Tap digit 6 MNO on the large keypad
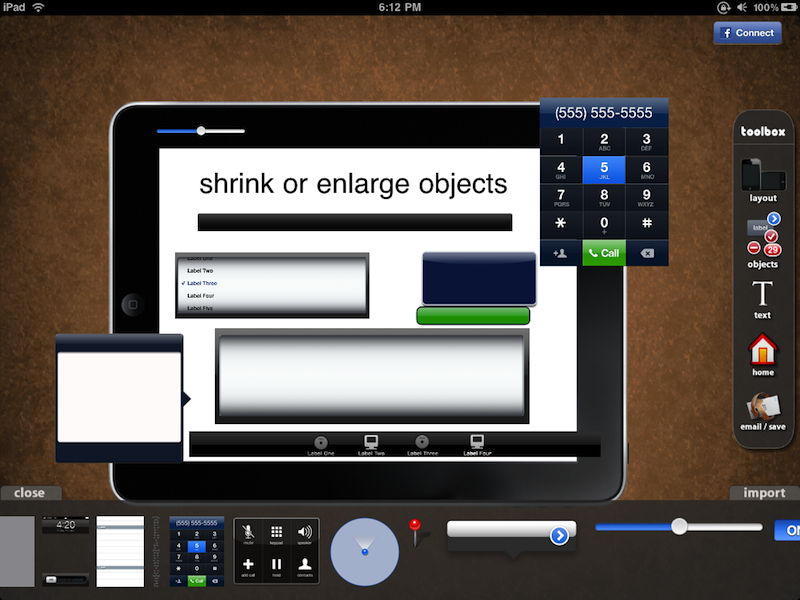 pos(646,169)
